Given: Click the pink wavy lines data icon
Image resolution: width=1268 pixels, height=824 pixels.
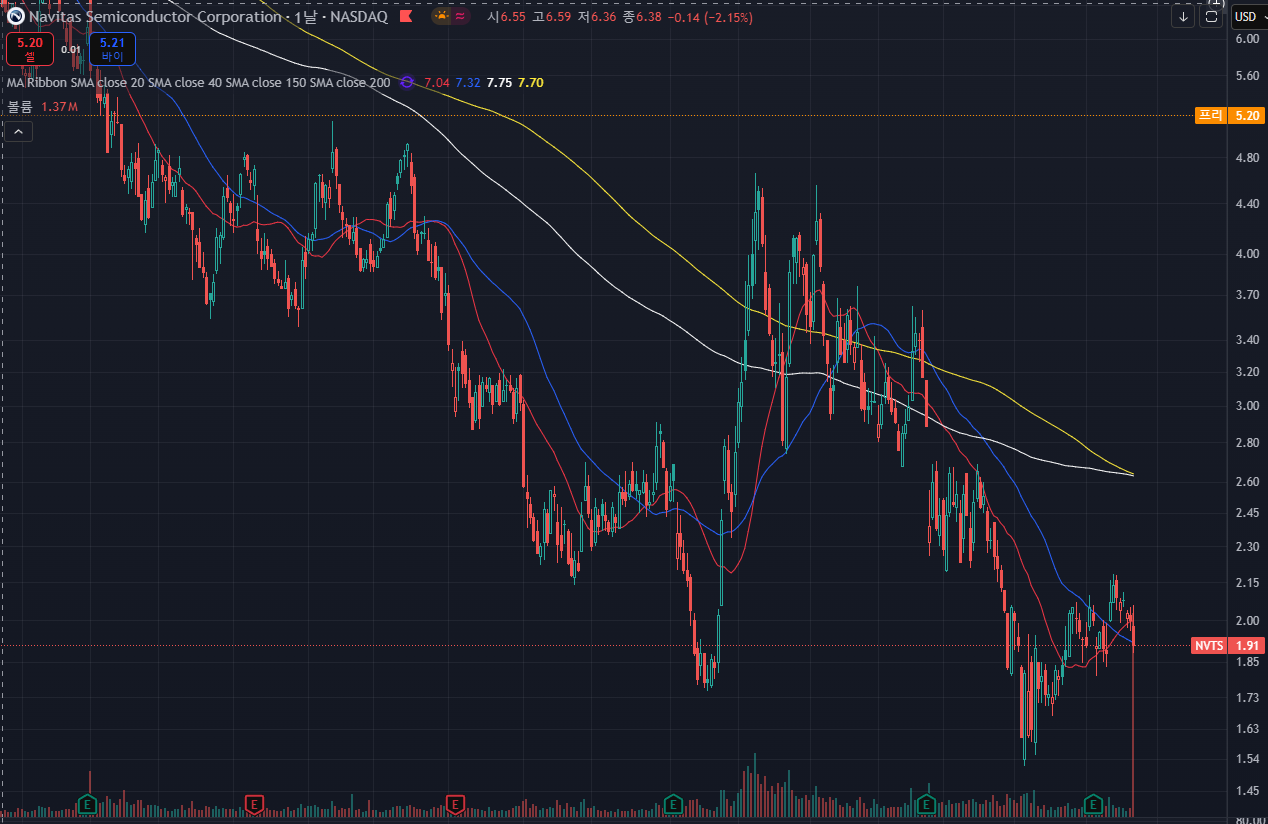Looking at the screenshot, I should pyautogui.click(x=459, y=17).
